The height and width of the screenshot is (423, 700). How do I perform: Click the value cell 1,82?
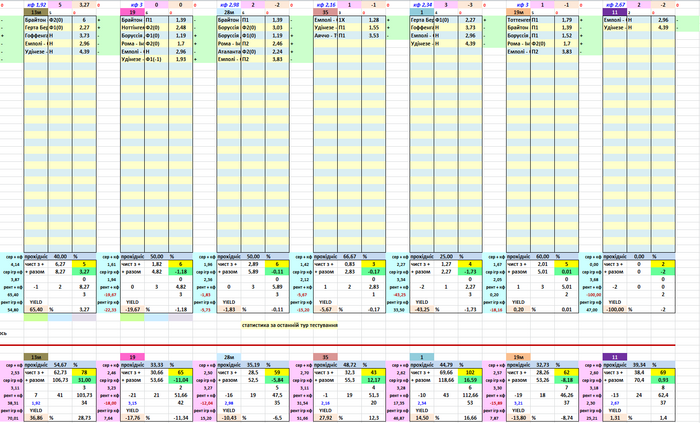pyautogui.click(x=157, y=264)
